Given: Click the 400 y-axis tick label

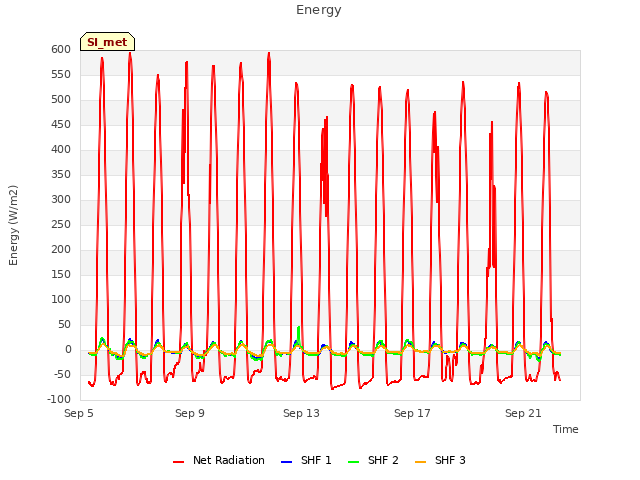Looking at the screenshot, I should (61, 150).
